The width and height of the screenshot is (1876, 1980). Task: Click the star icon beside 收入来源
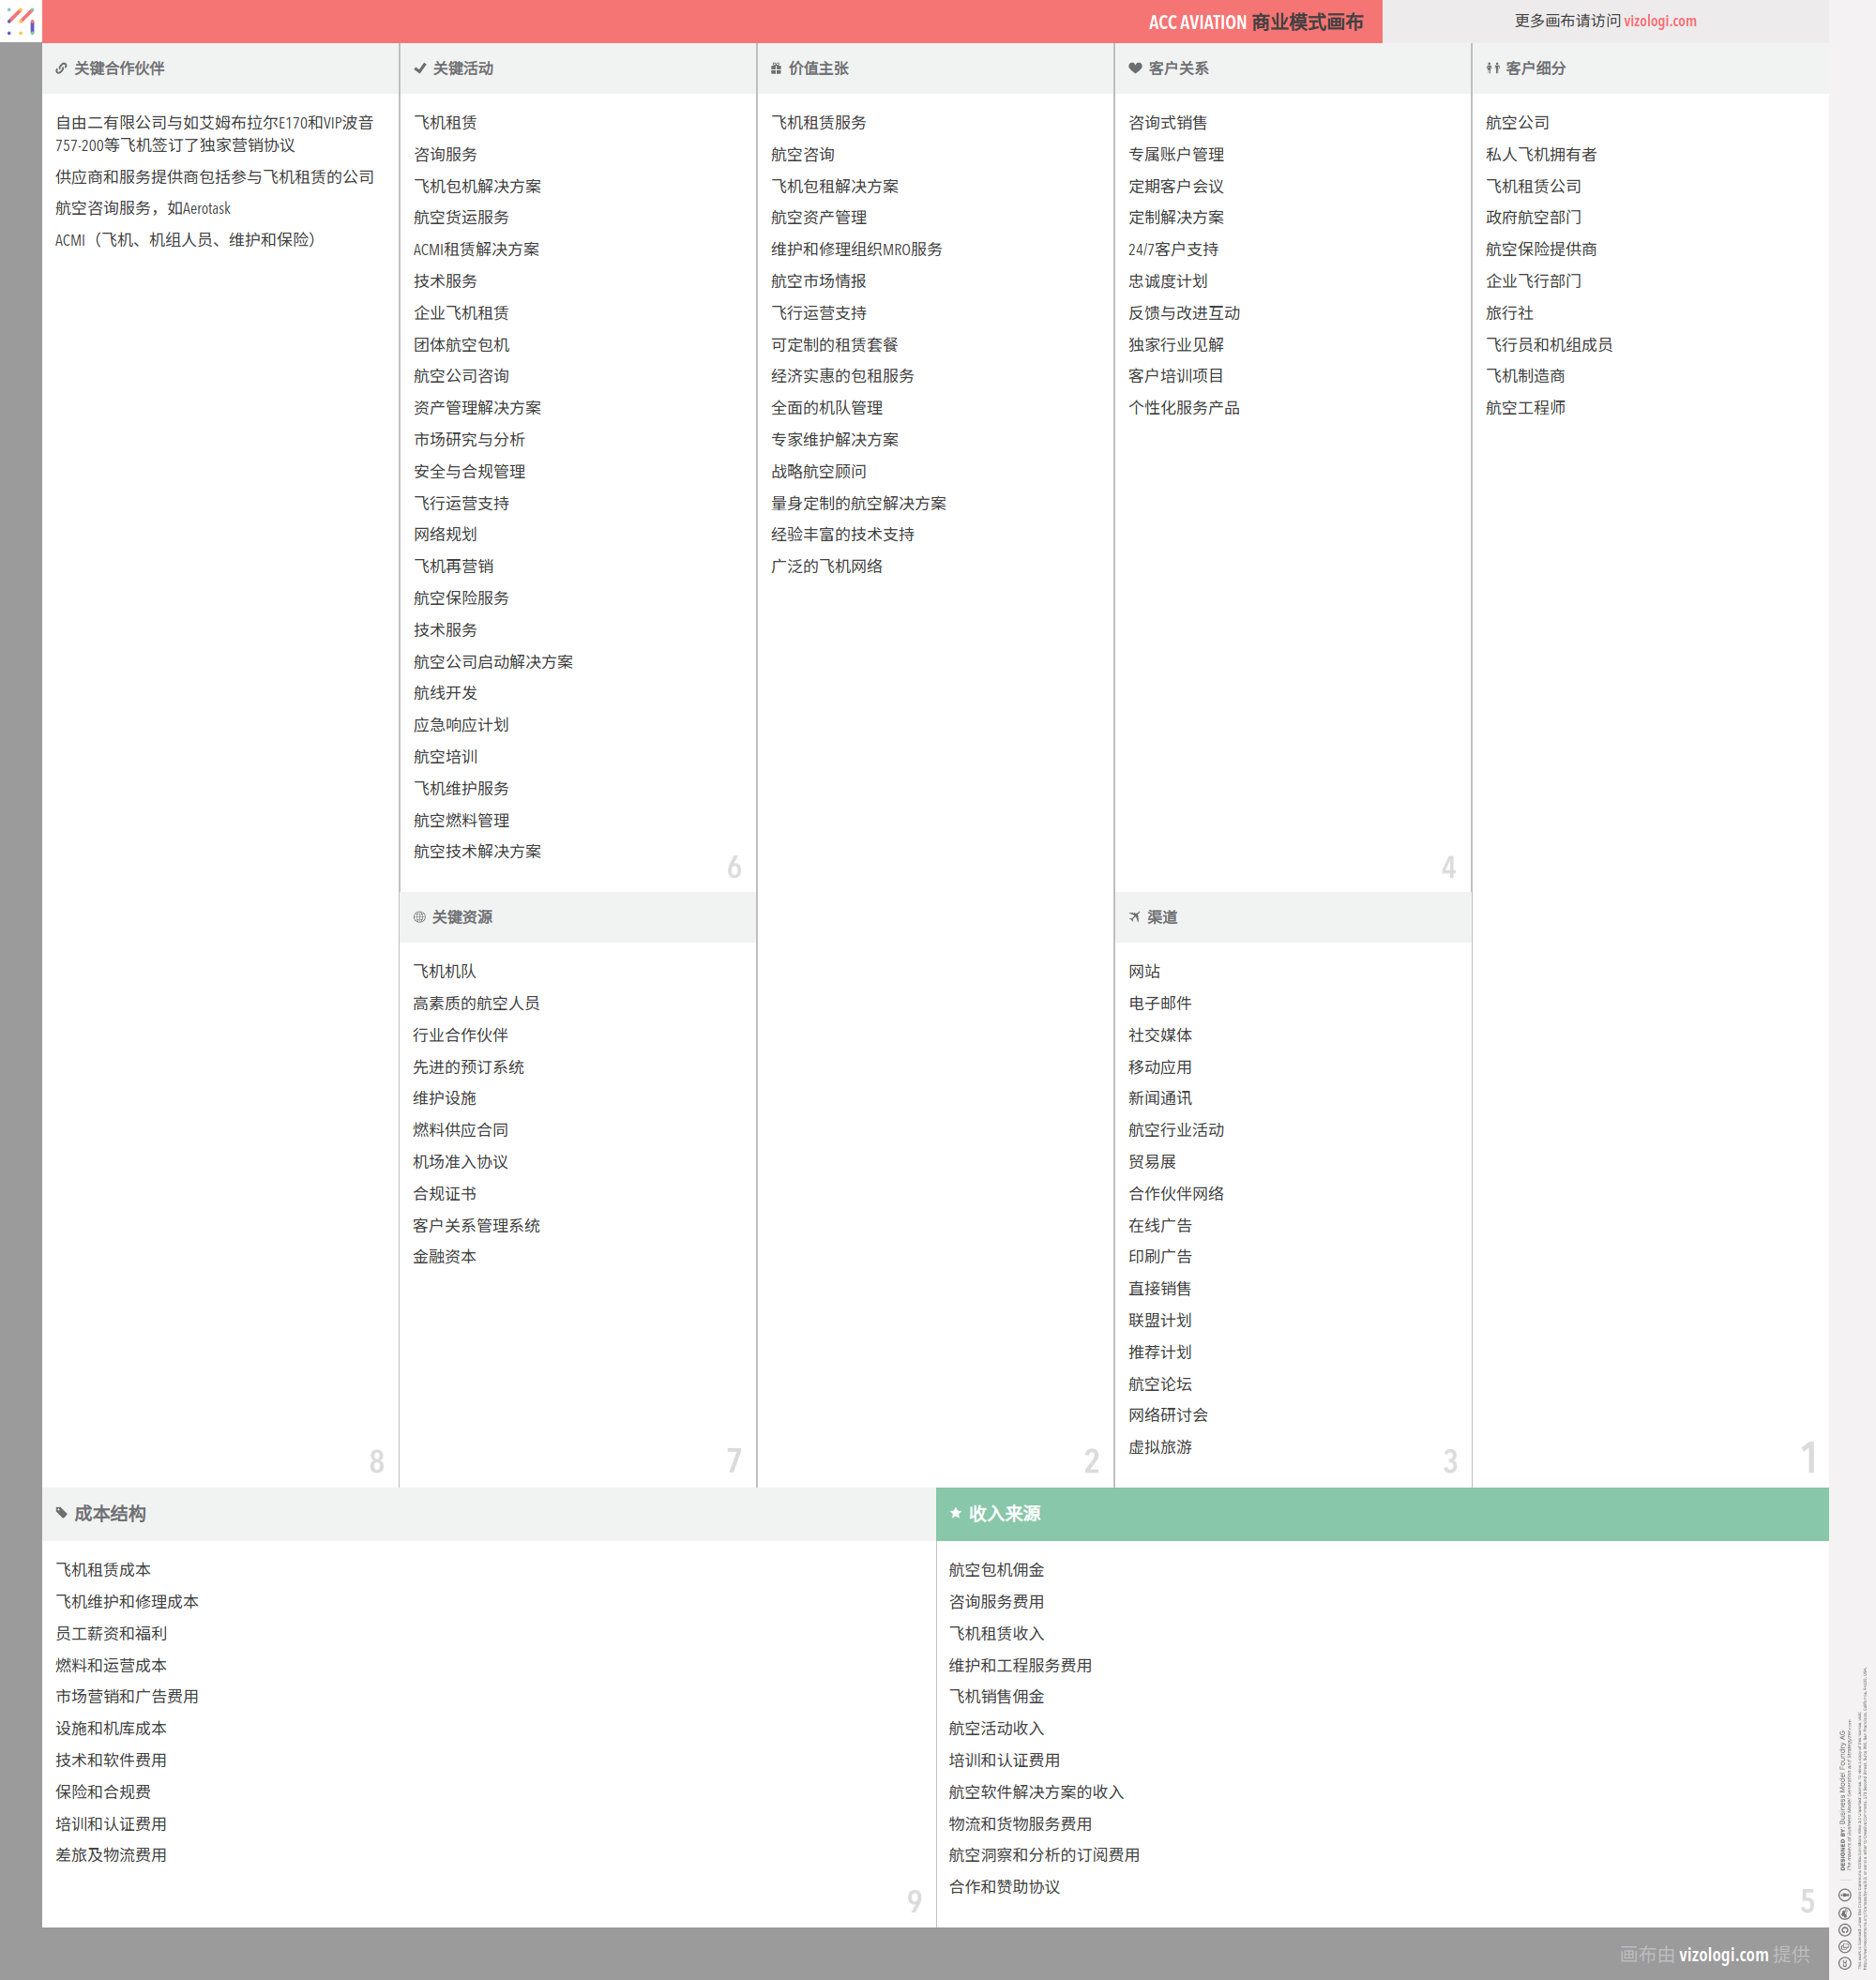click(x=955, y=1513)
